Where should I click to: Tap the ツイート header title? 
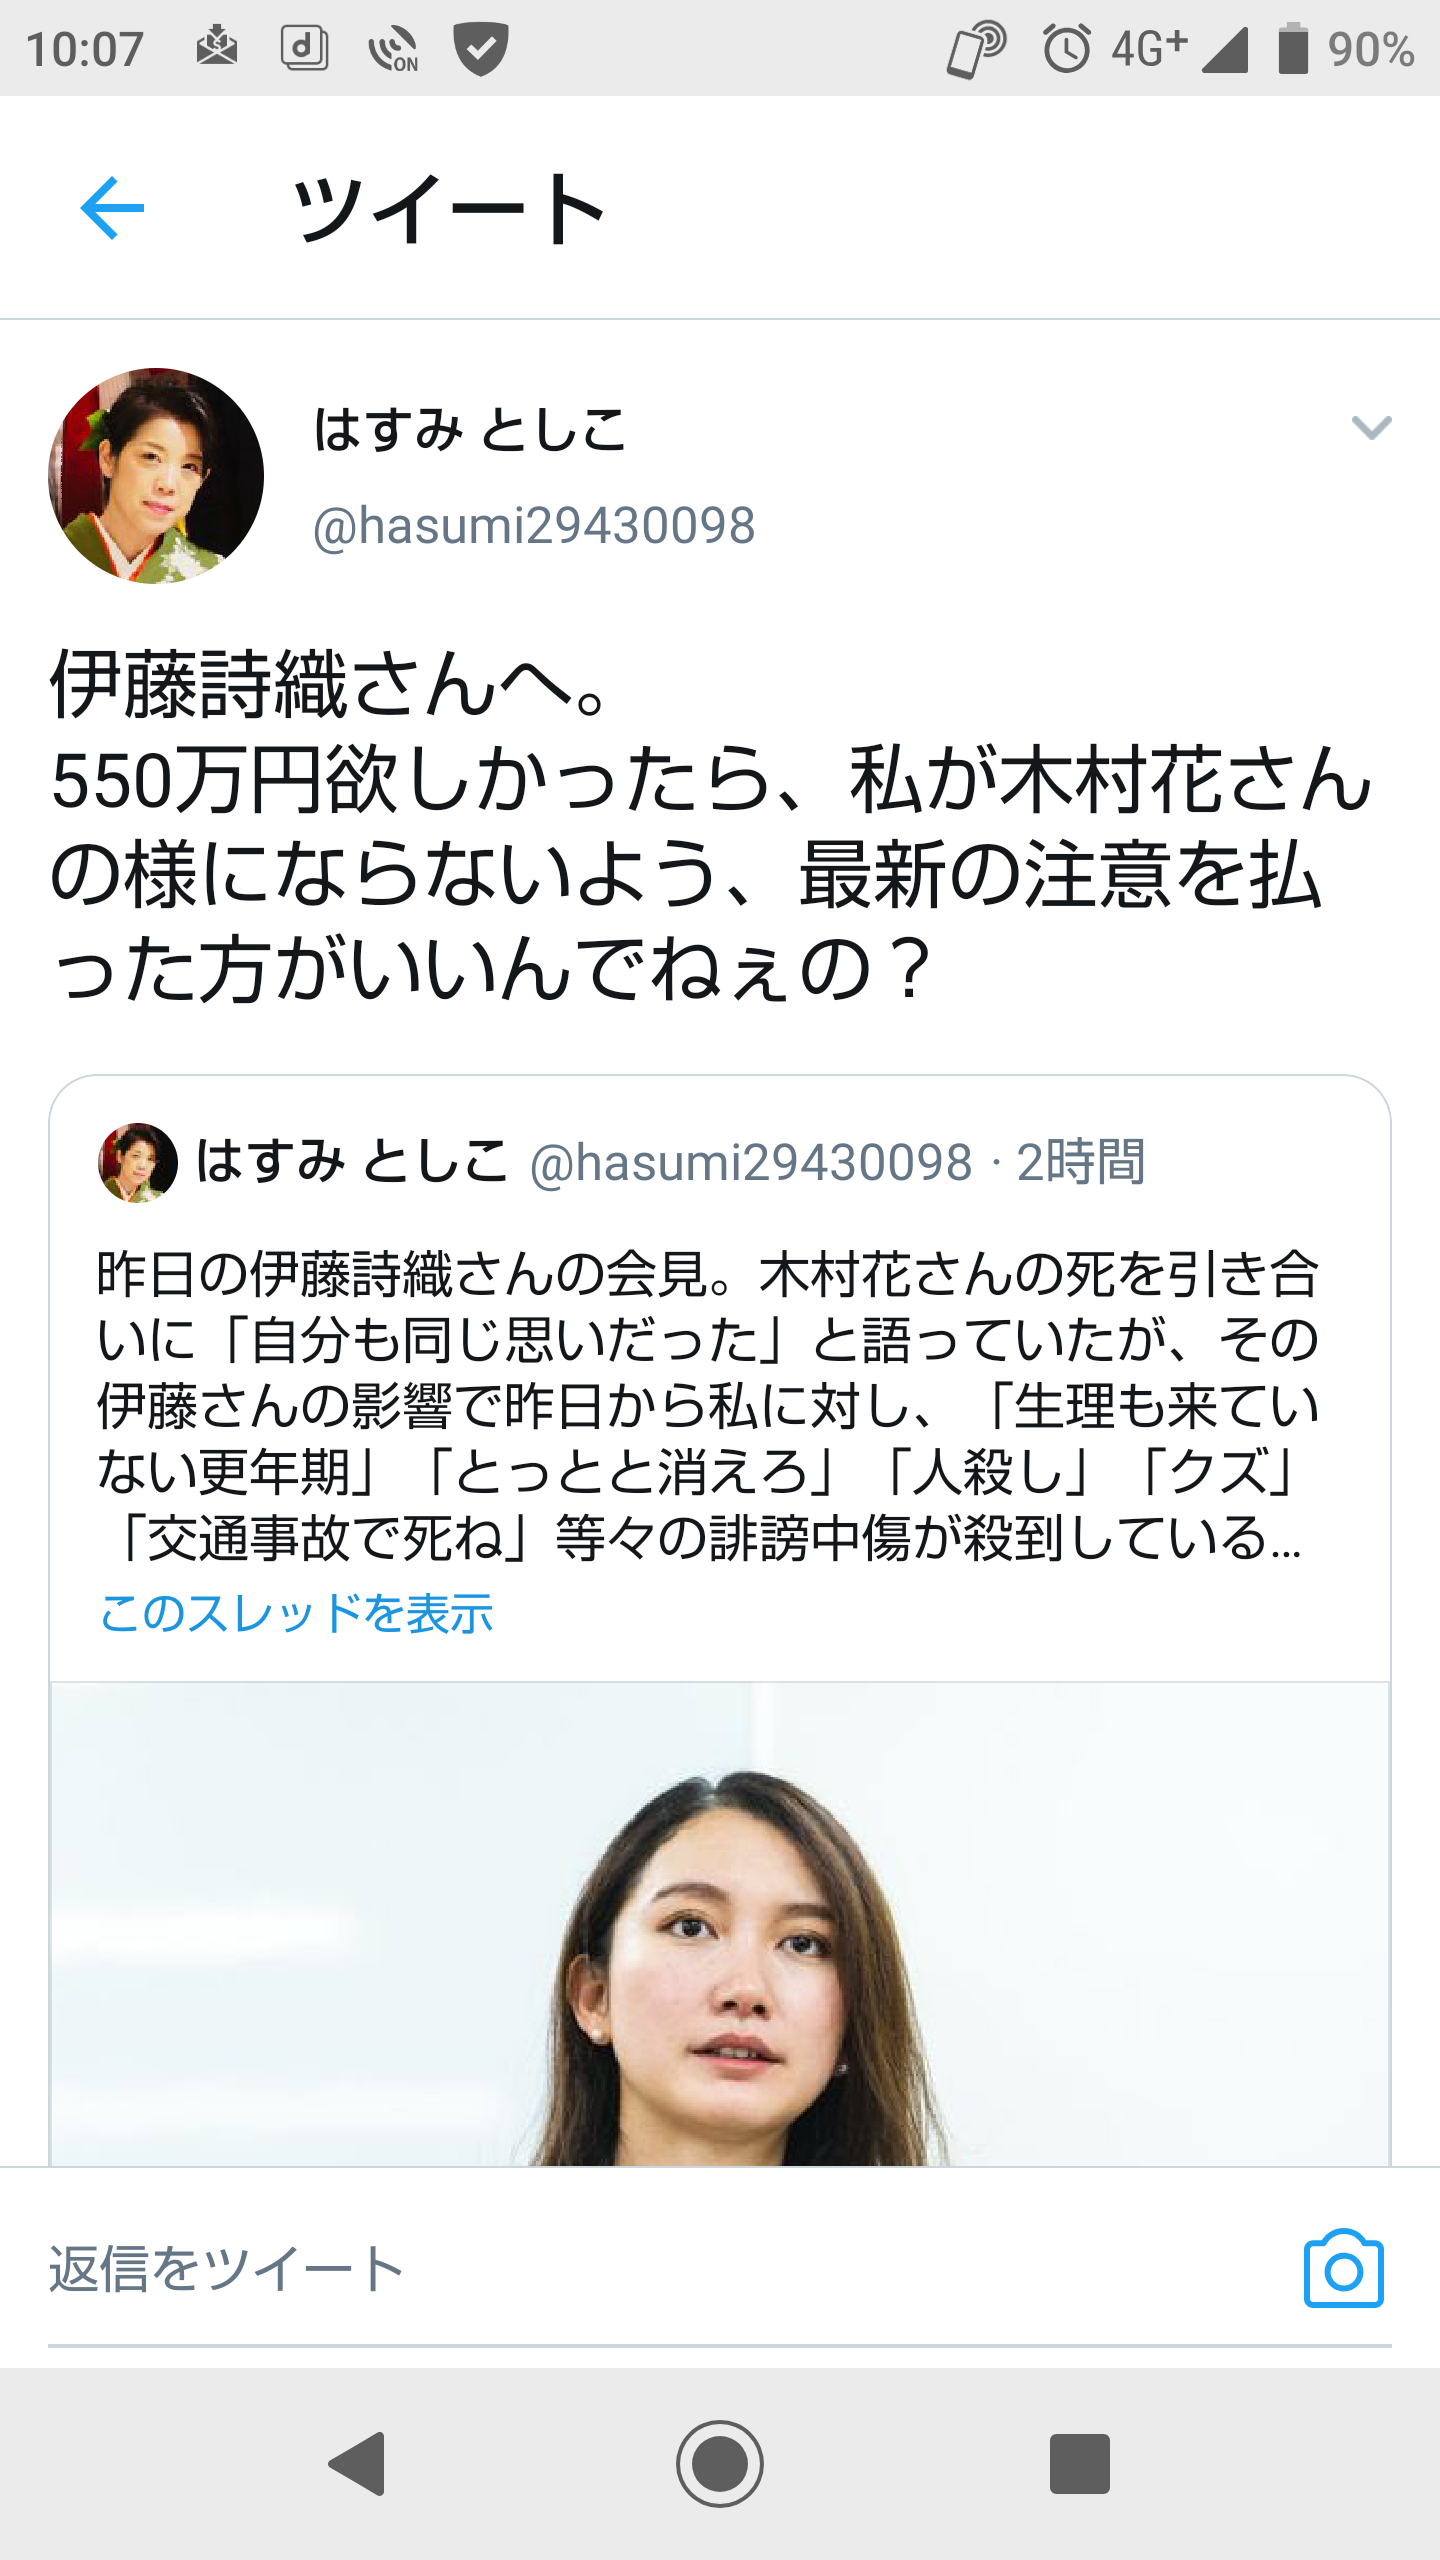click(449, 208)
